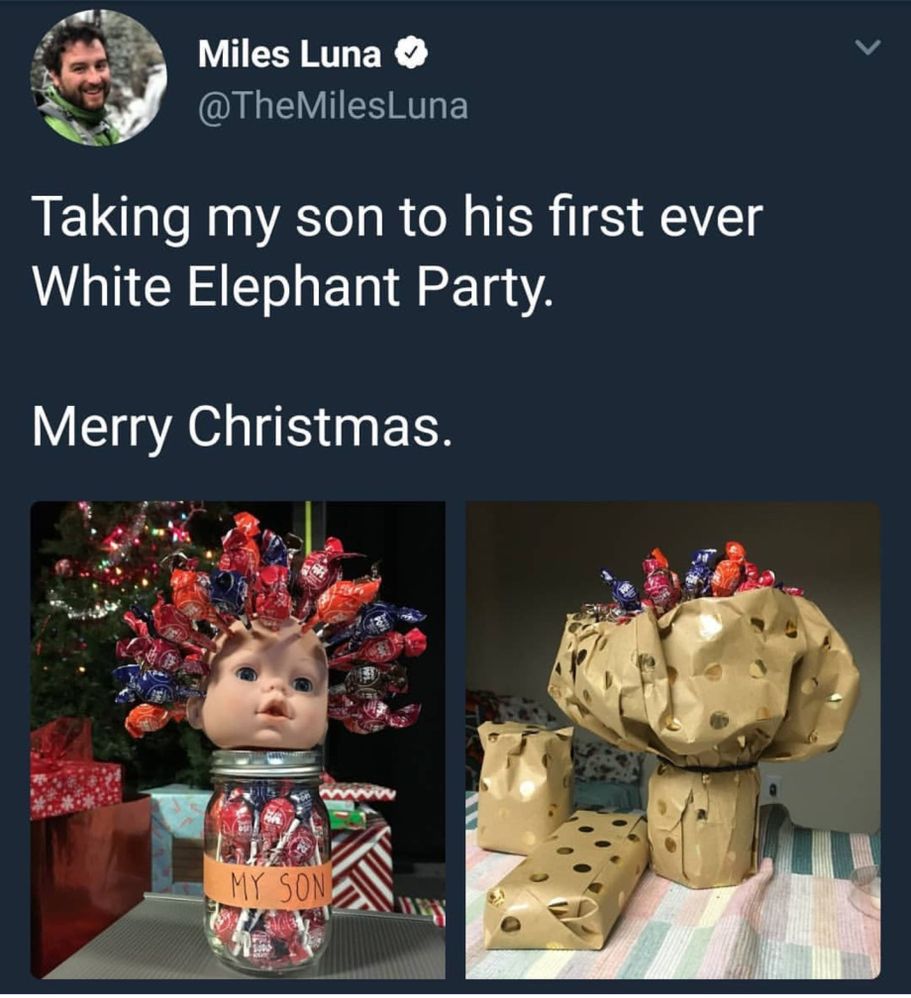Open the tweet options chevron dropdown

[867, 46]
